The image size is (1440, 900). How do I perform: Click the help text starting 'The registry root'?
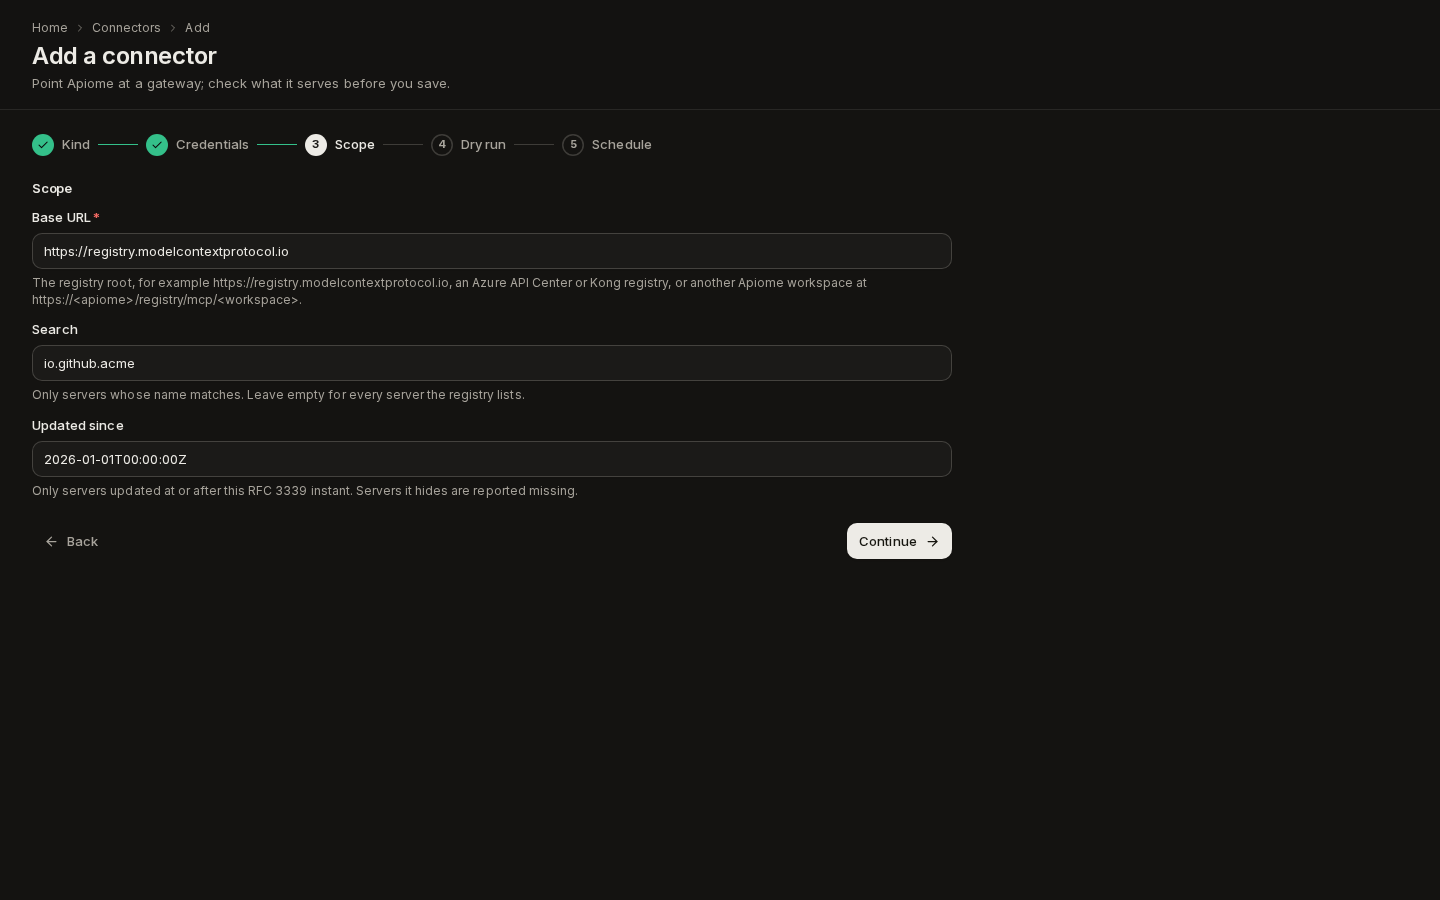(450, 291)
